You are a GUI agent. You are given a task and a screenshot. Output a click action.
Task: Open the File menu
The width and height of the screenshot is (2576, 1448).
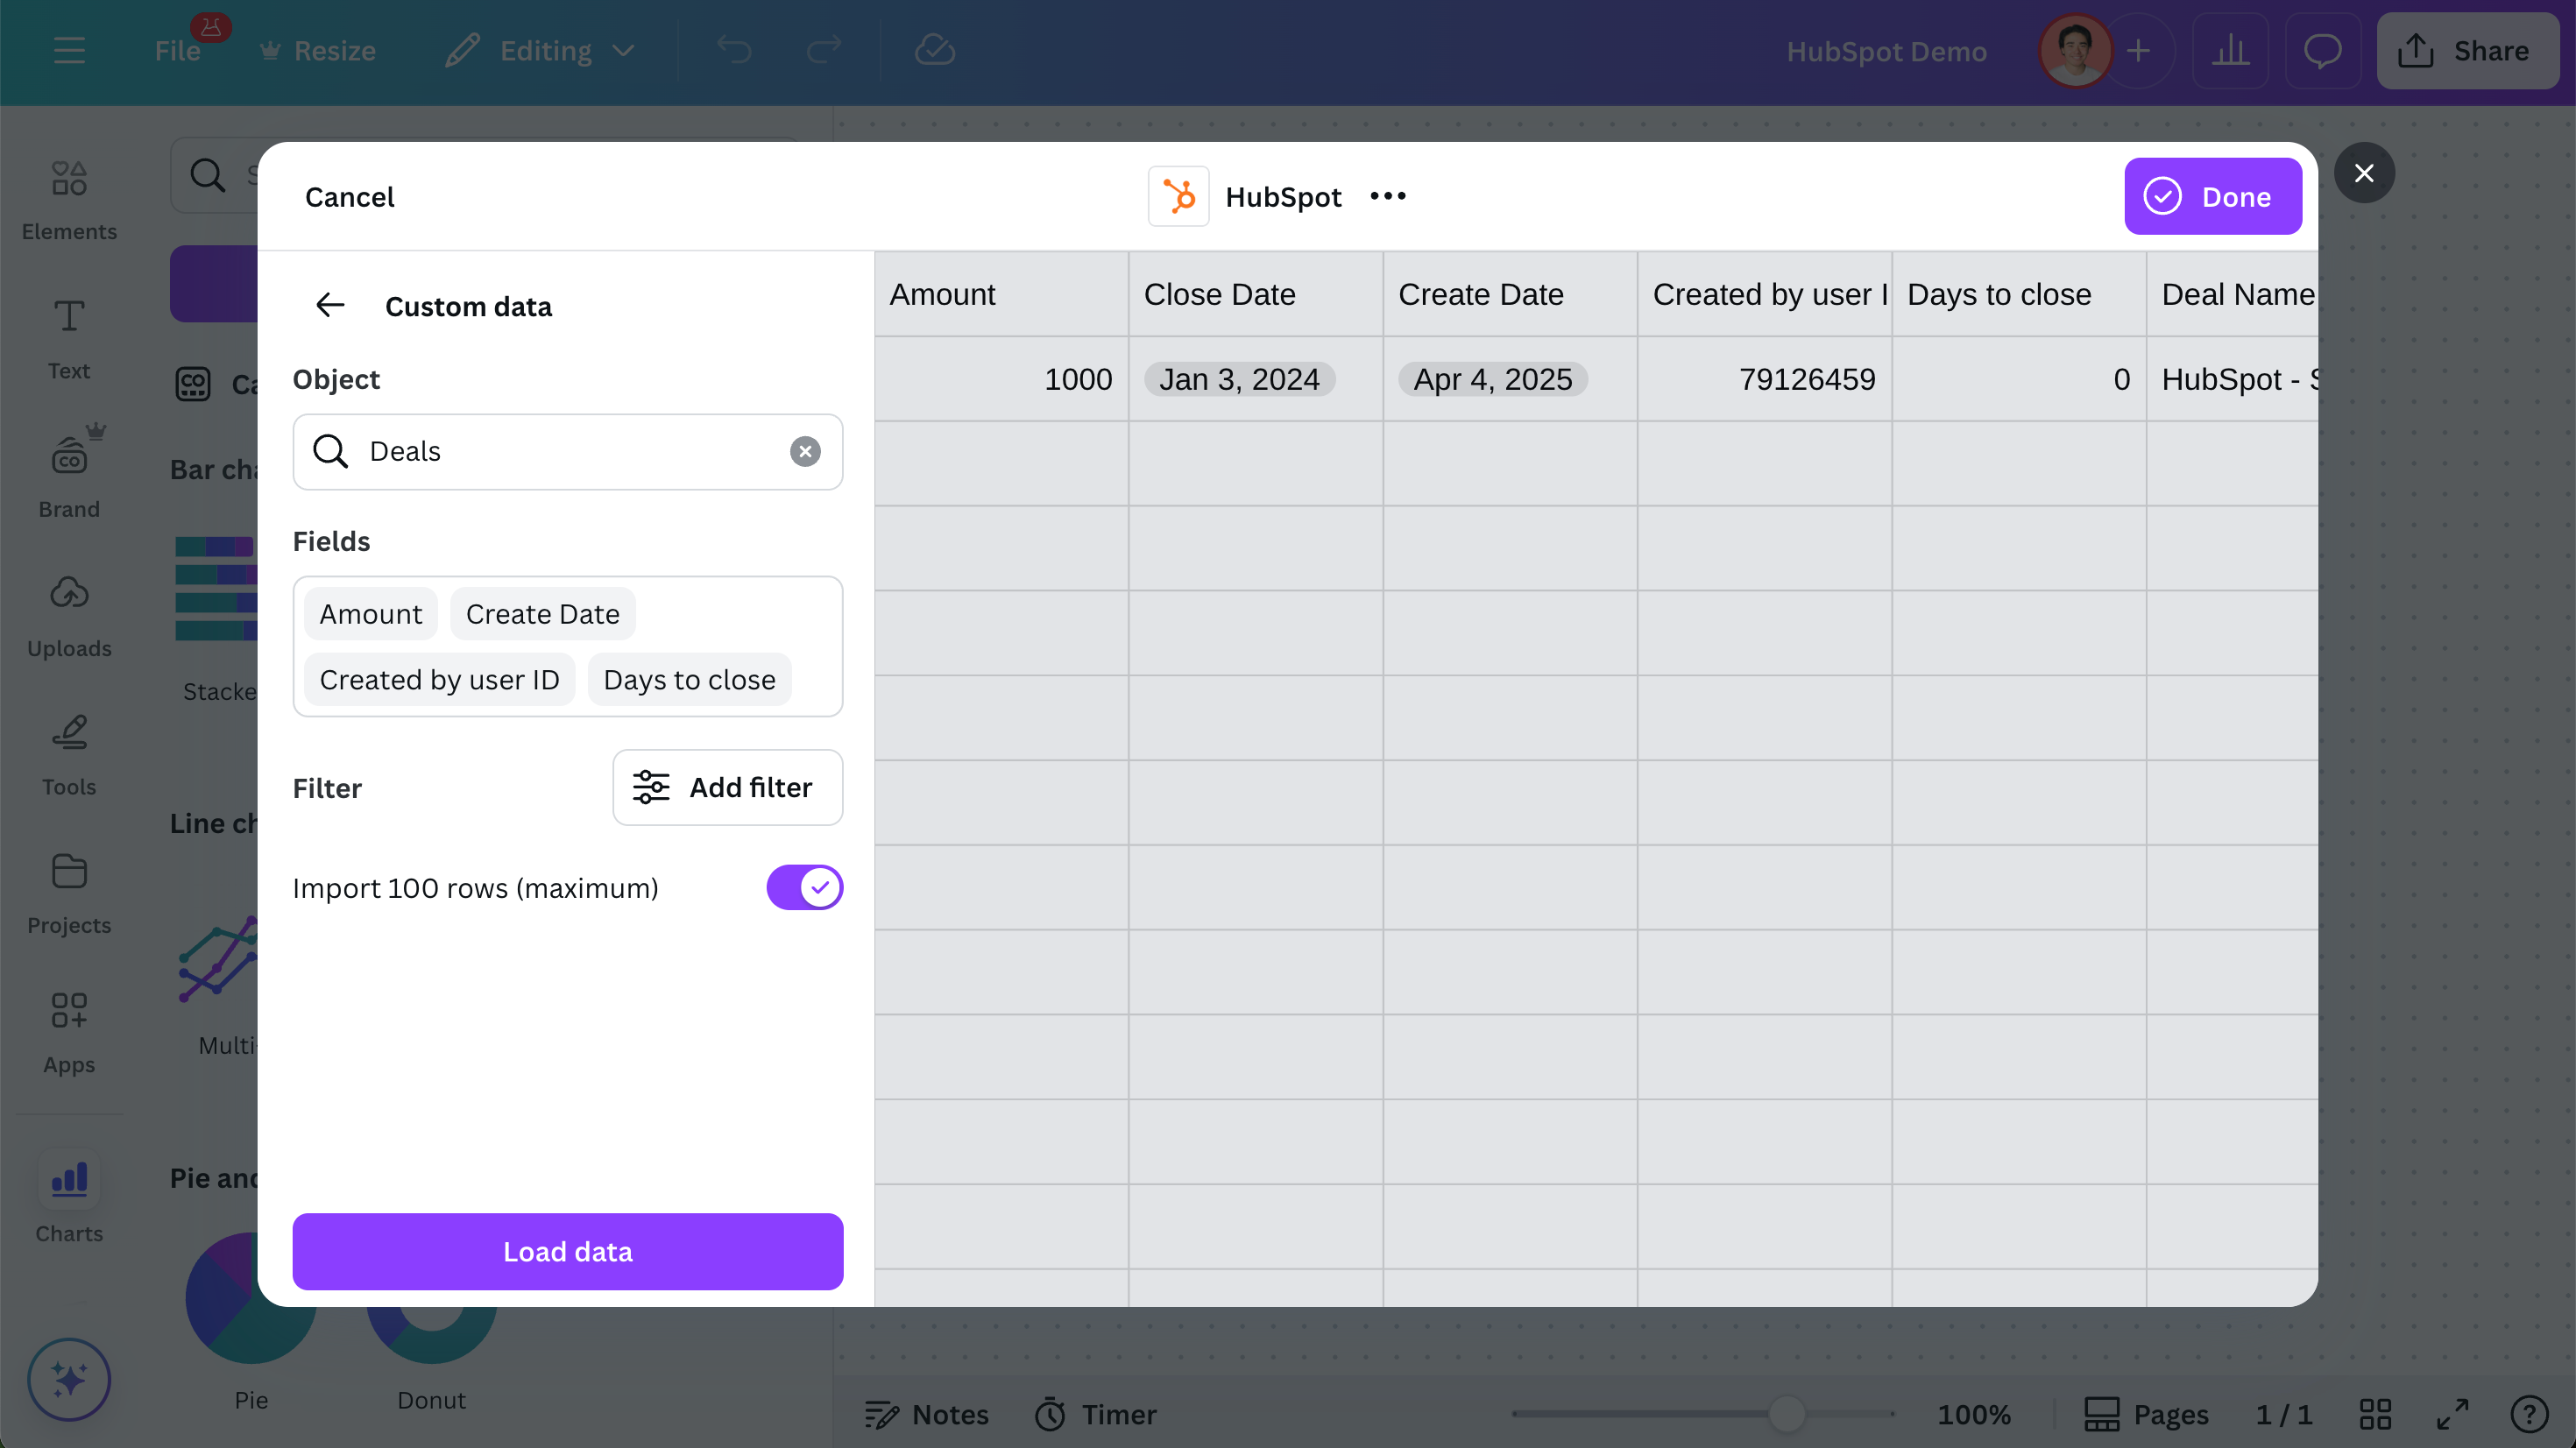177,50
